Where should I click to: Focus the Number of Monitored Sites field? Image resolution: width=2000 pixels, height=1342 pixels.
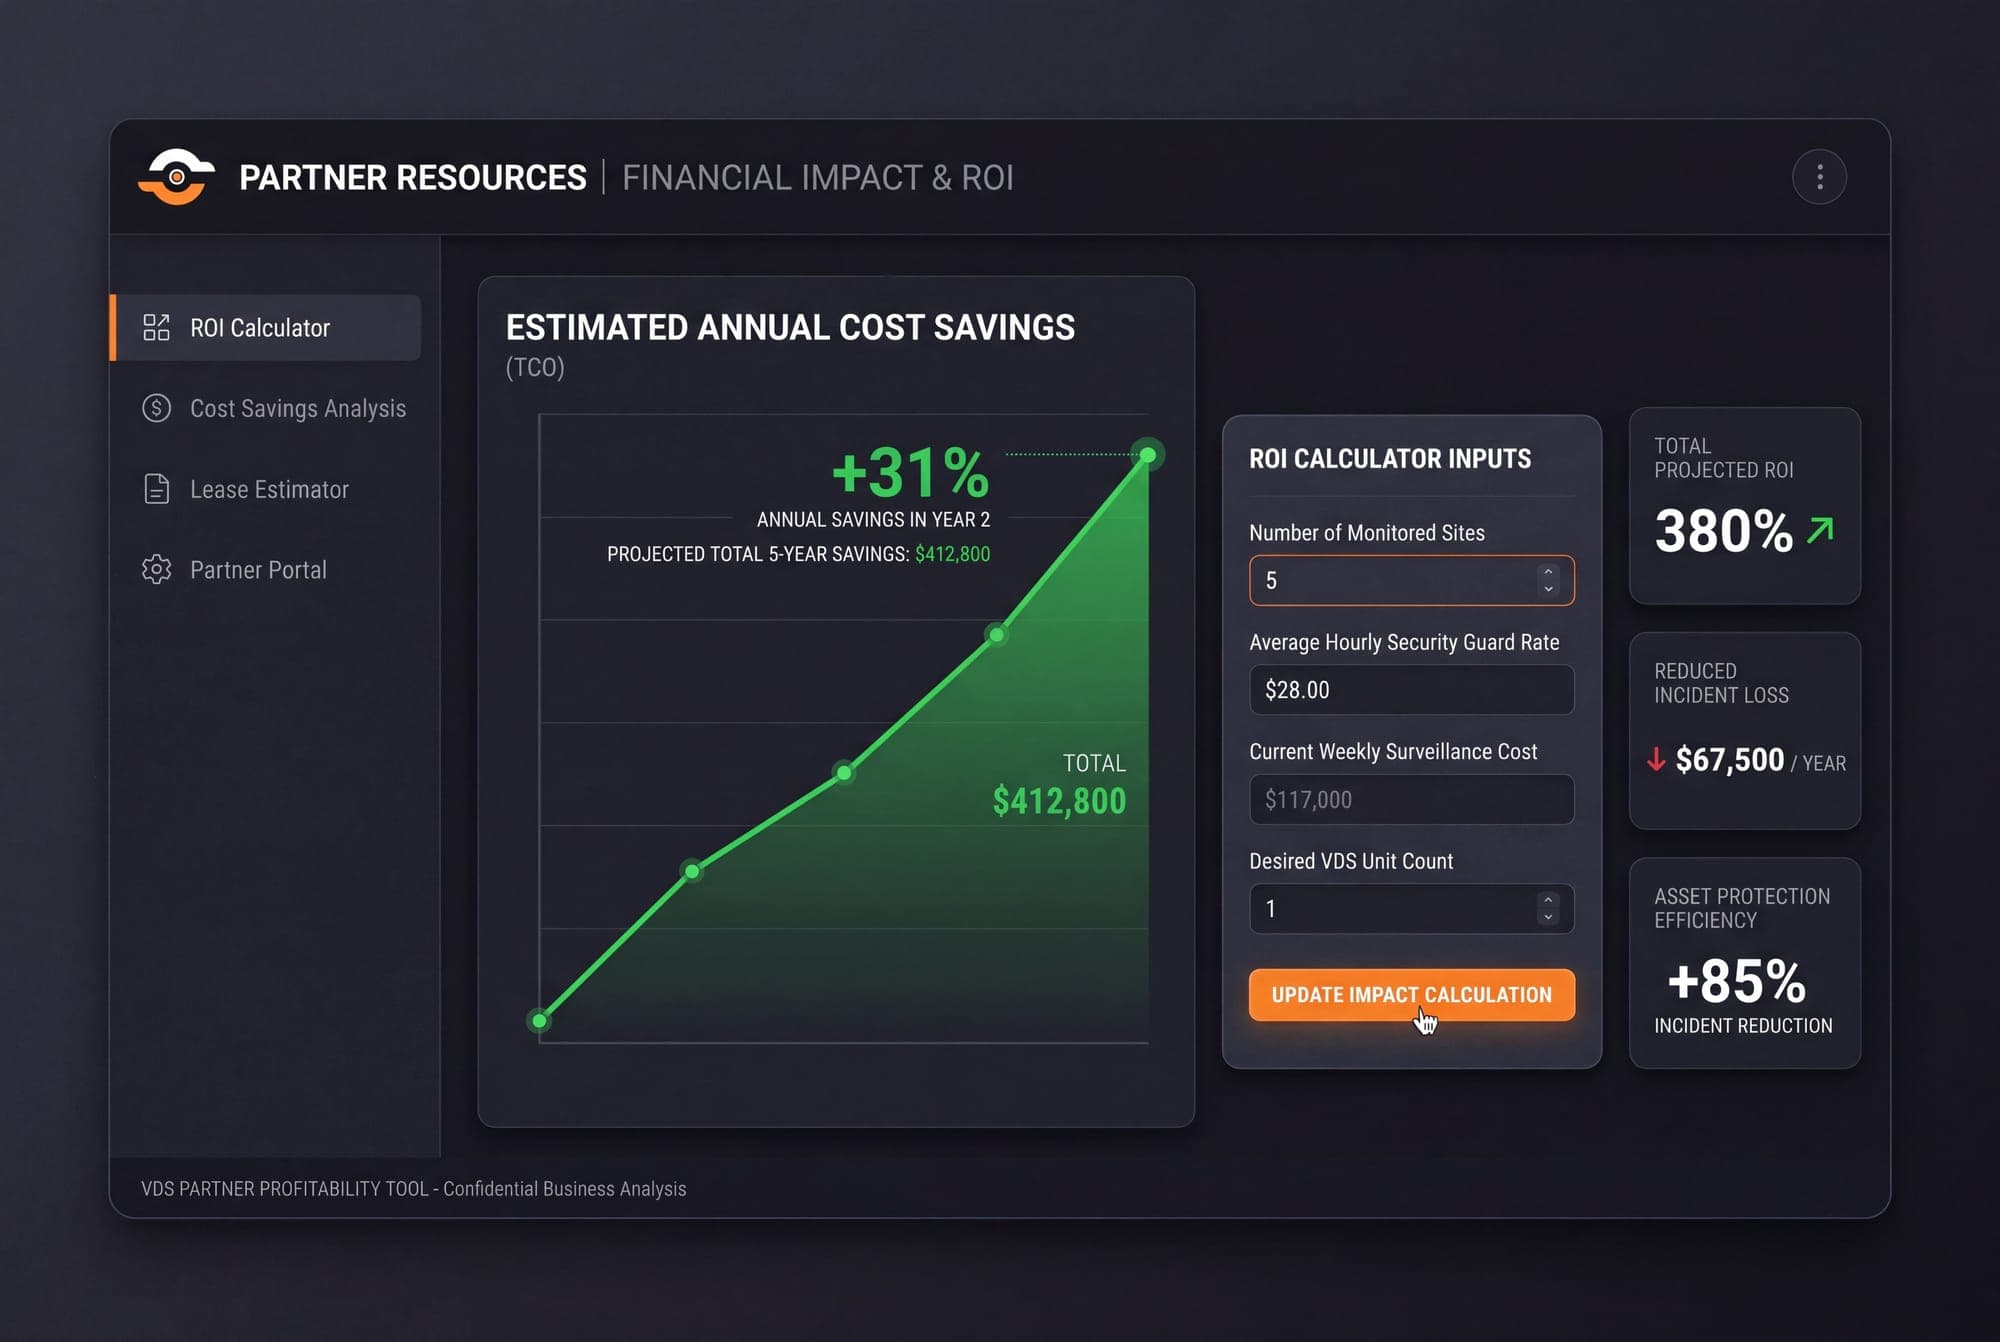(1411, 580)
